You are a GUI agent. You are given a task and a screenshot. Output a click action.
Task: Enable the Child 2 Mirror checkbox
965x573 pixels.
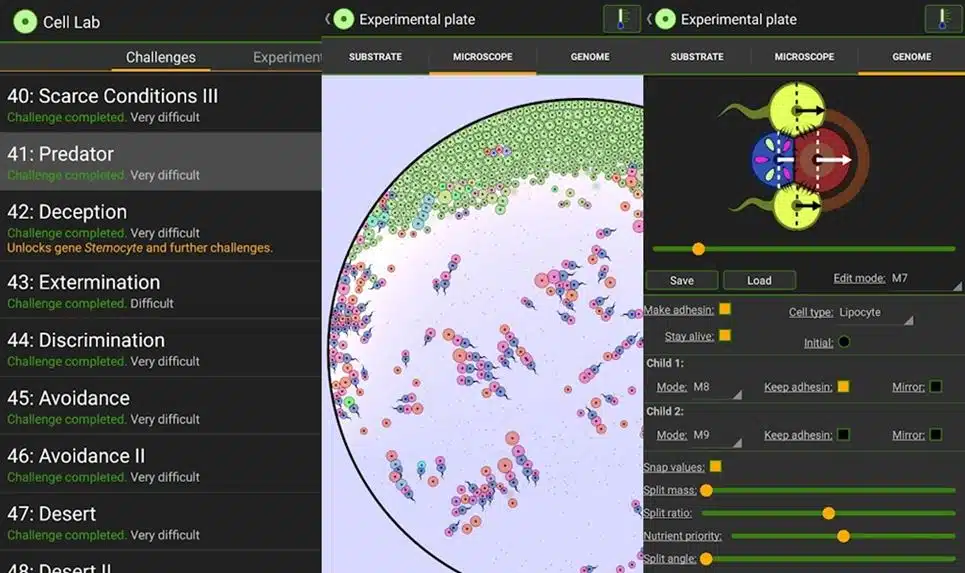(x=935, y=435)
